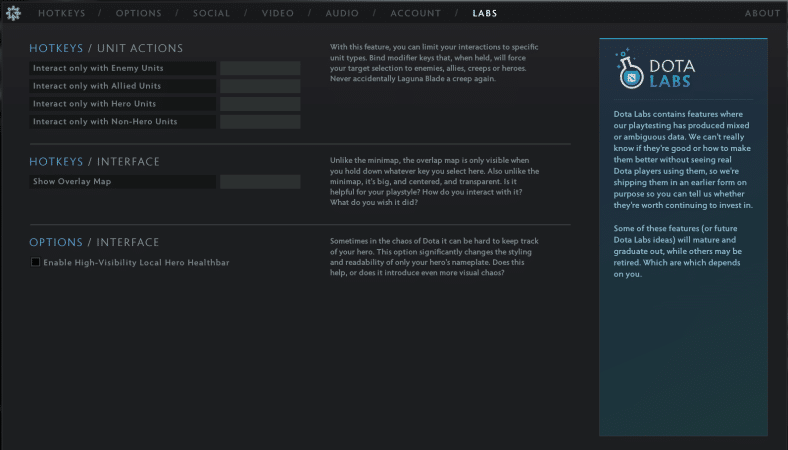Click the "Never accidentally Laguna Blade a creep again" text
Viewport: 788px width, 450px height.
coord(413,79)
